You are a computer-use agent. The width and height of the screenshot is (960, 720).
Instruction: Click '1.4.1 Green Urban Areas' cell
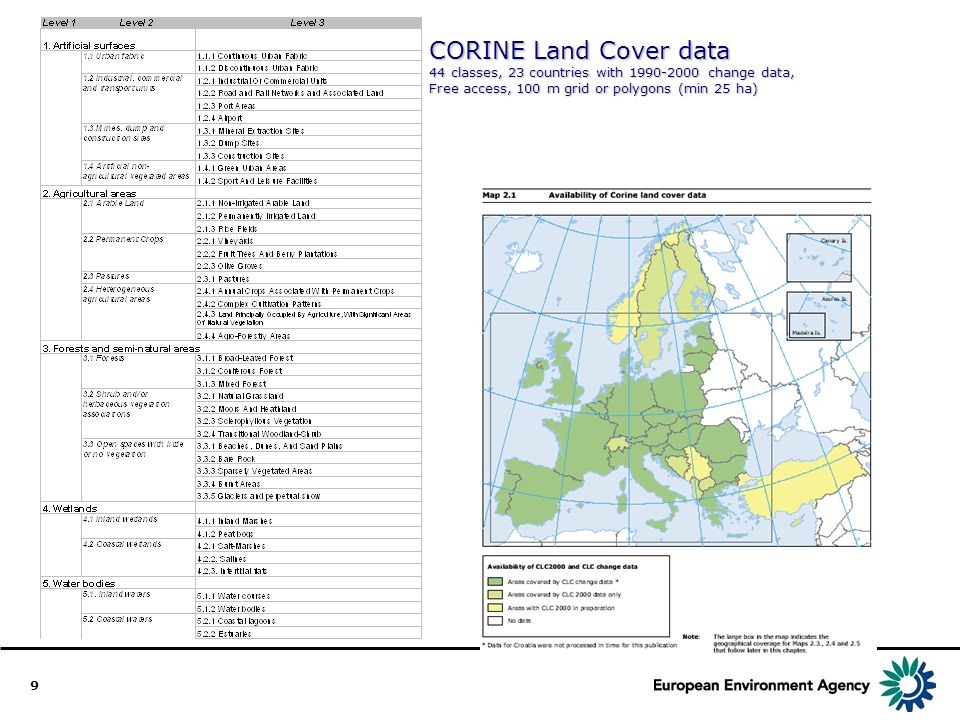(x=309, y=168)
